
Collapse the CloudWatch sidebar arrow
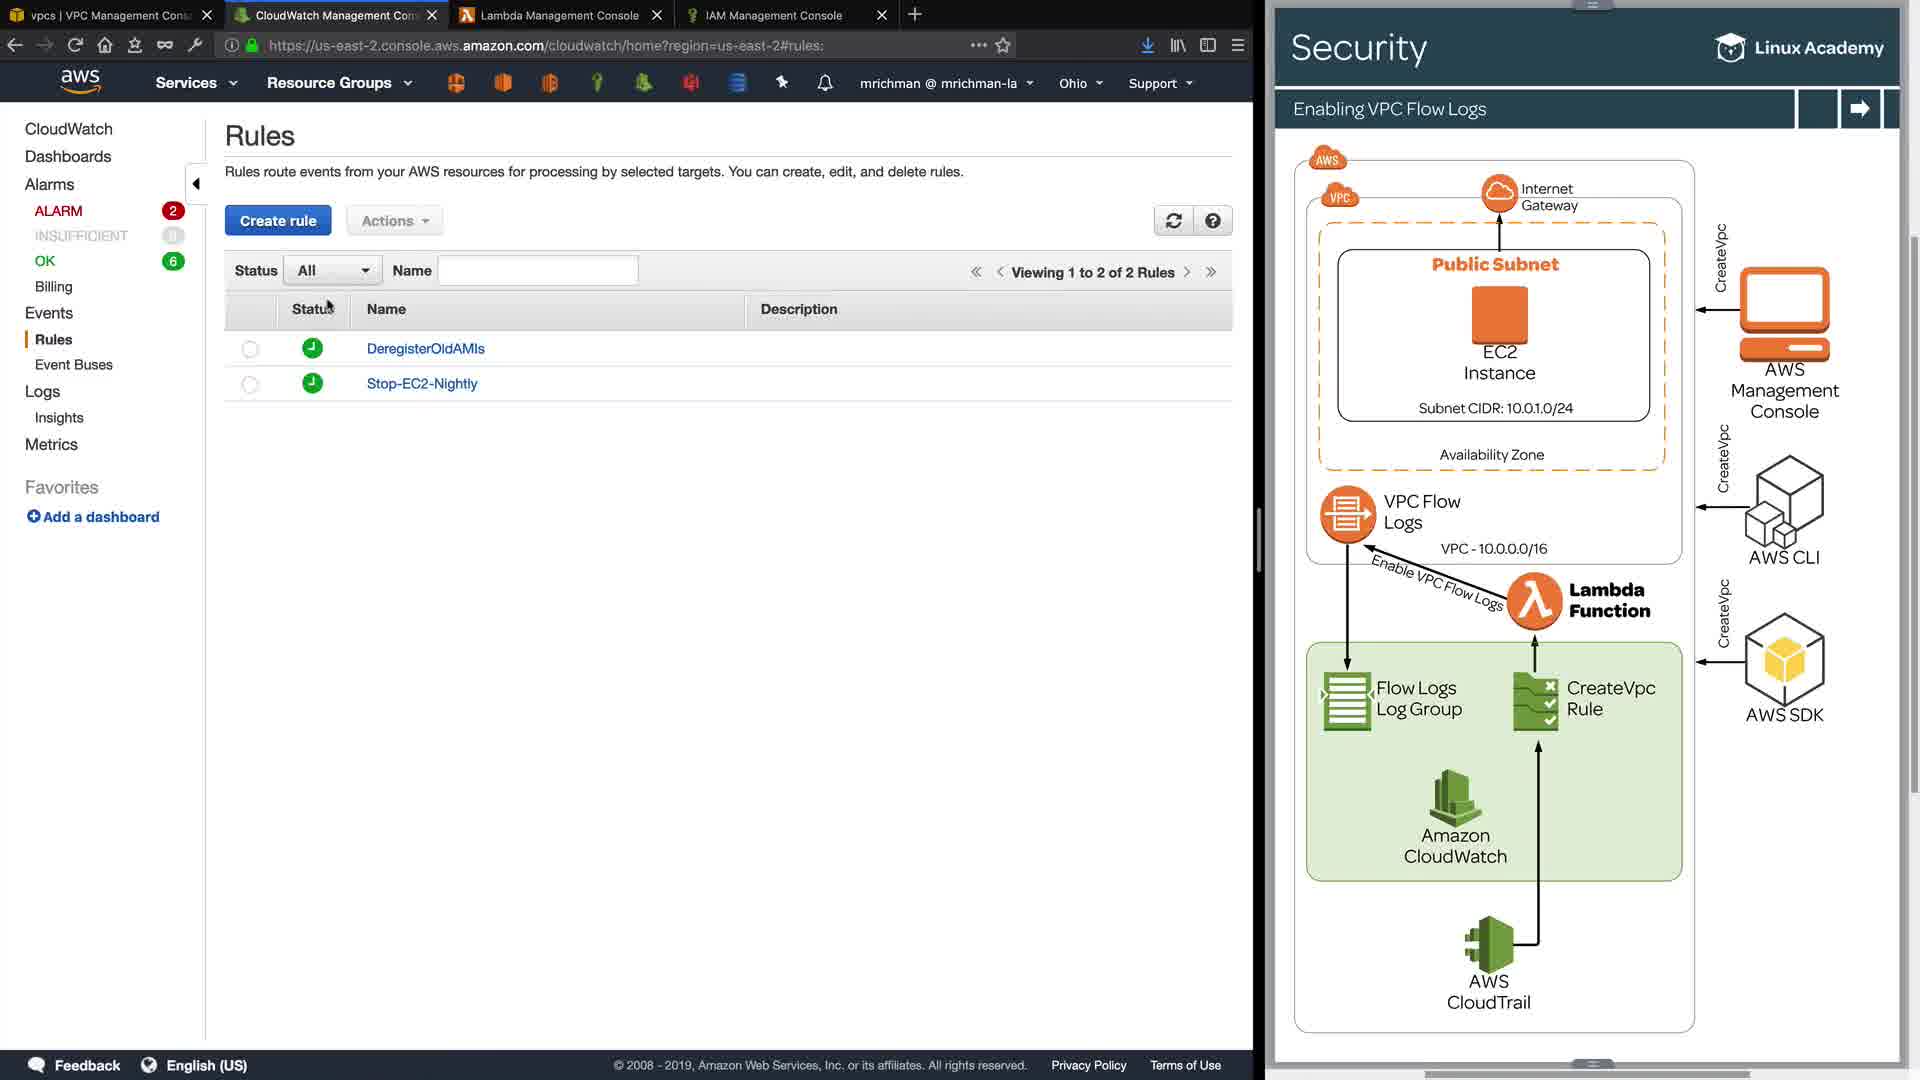[196, 184]
